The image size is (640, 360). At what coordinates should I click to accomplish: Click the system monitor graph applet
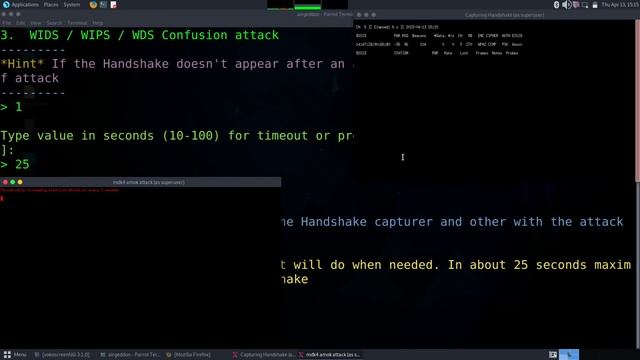(x=307, y=5)
